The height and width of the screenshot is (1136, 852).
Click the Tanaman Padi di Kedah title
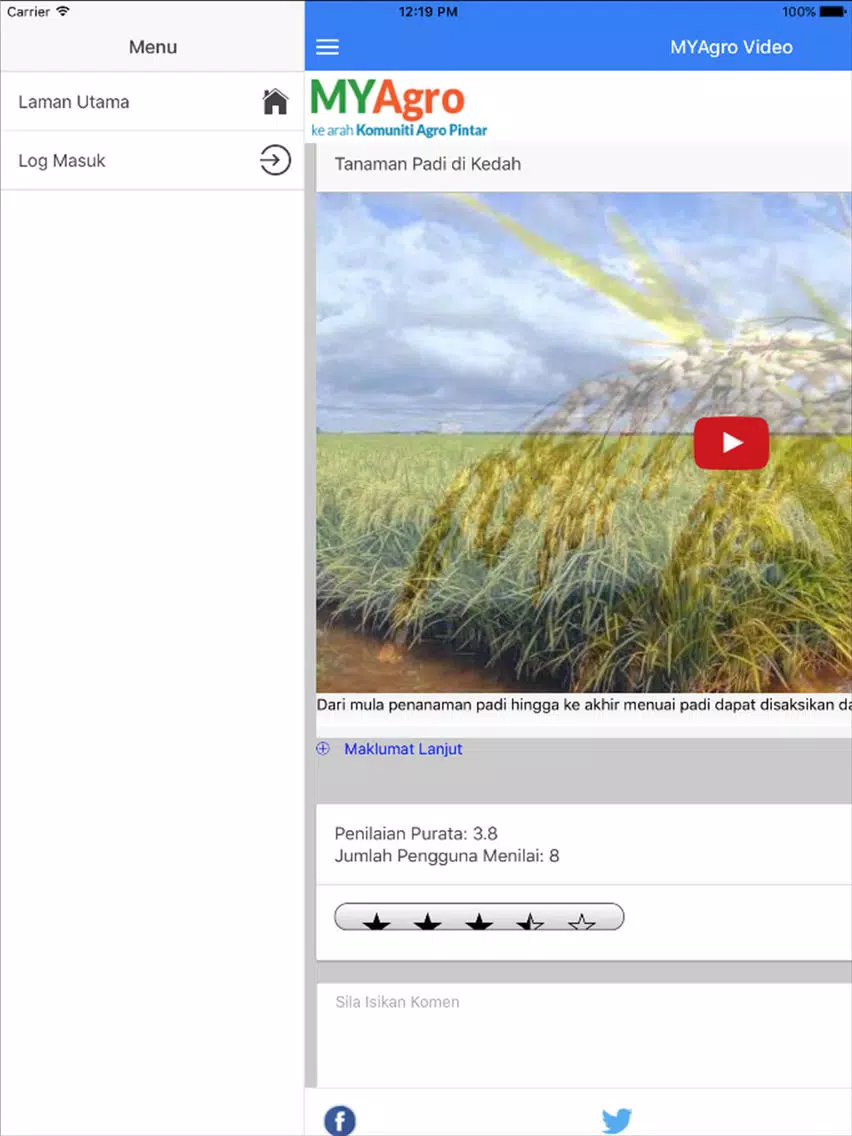pos(427,164)
